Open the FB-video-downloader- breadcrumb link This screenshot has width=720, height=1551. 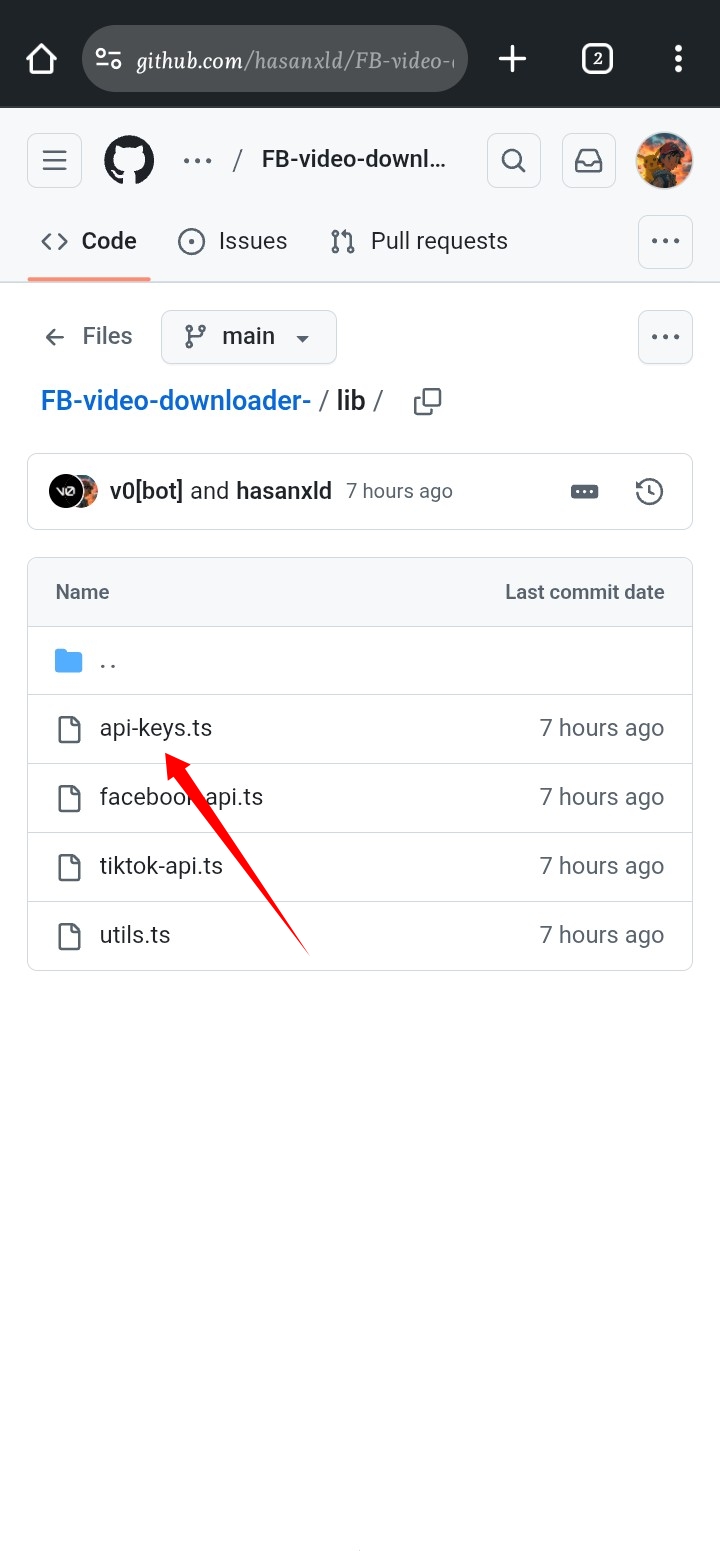pyautogui.click(x=176, y=401)
